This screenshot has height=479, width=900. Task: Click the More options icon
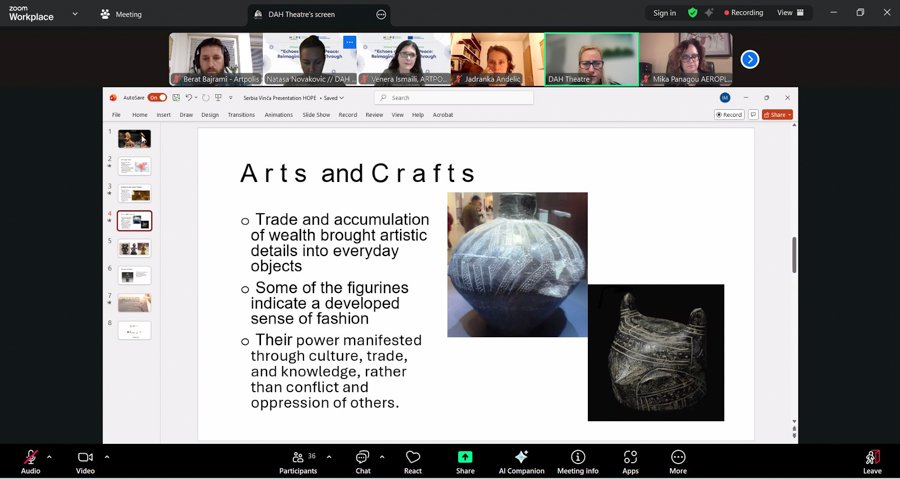click(x=678, y=459)
